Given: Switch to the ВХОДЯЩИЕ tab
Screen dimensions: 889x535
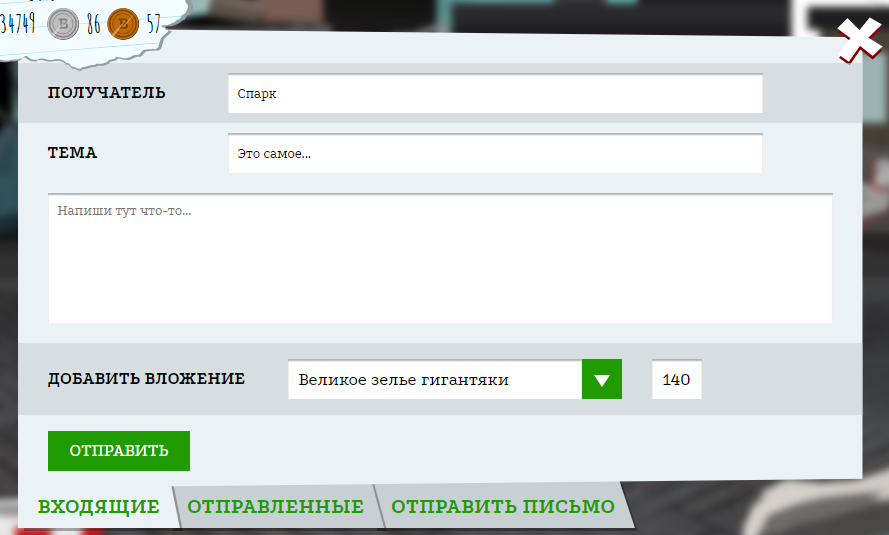Looking at the screenshot, I should [x=99, y=506].
